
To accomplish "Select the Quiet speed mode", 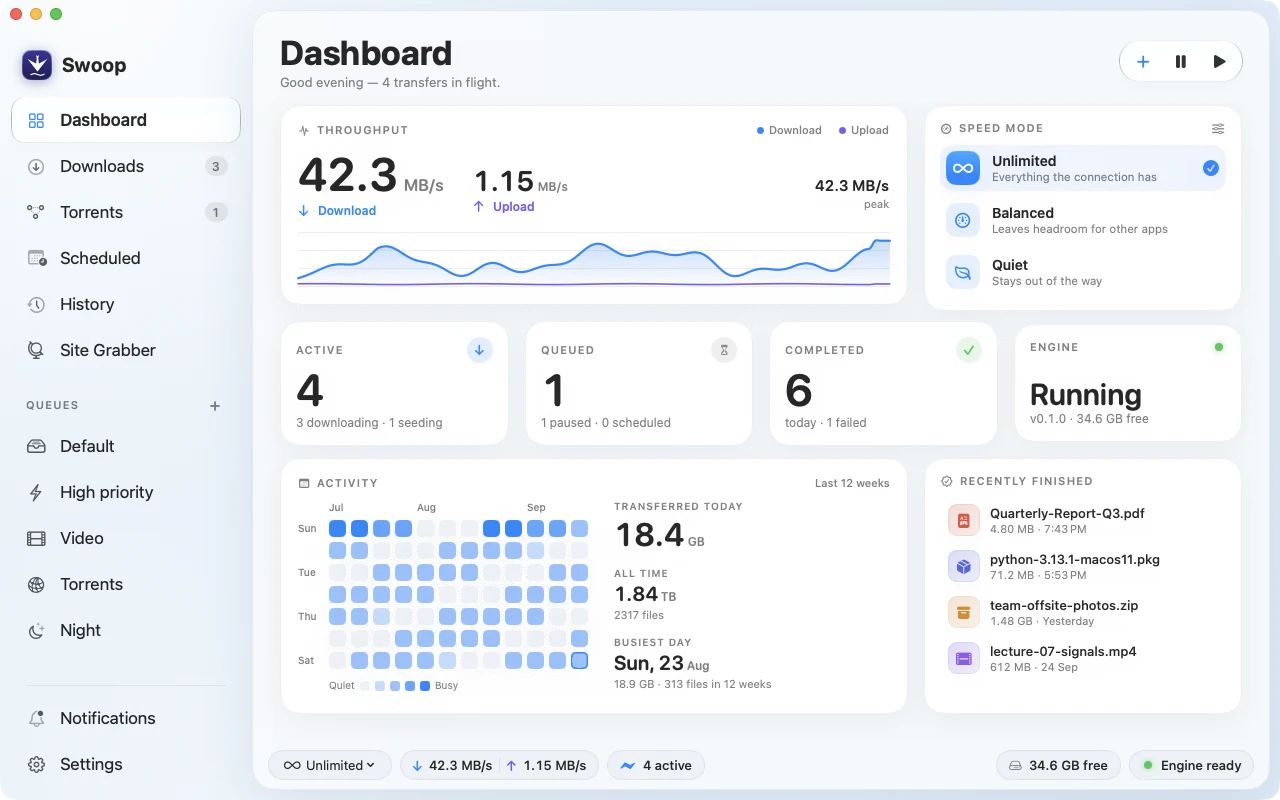I will point(1083,272).
